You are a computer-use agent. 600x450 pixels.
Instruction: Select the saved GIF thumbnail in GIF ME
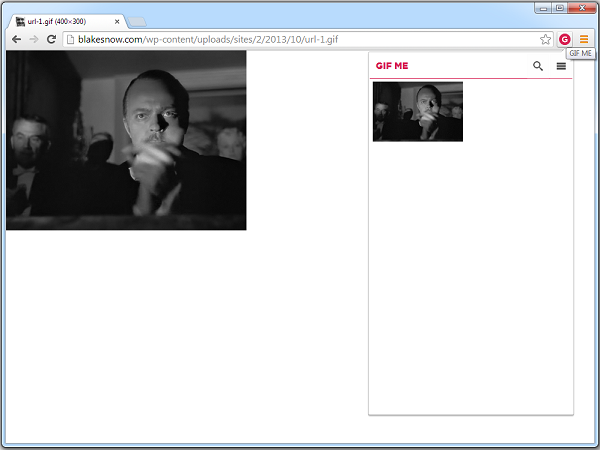point(418,111)
